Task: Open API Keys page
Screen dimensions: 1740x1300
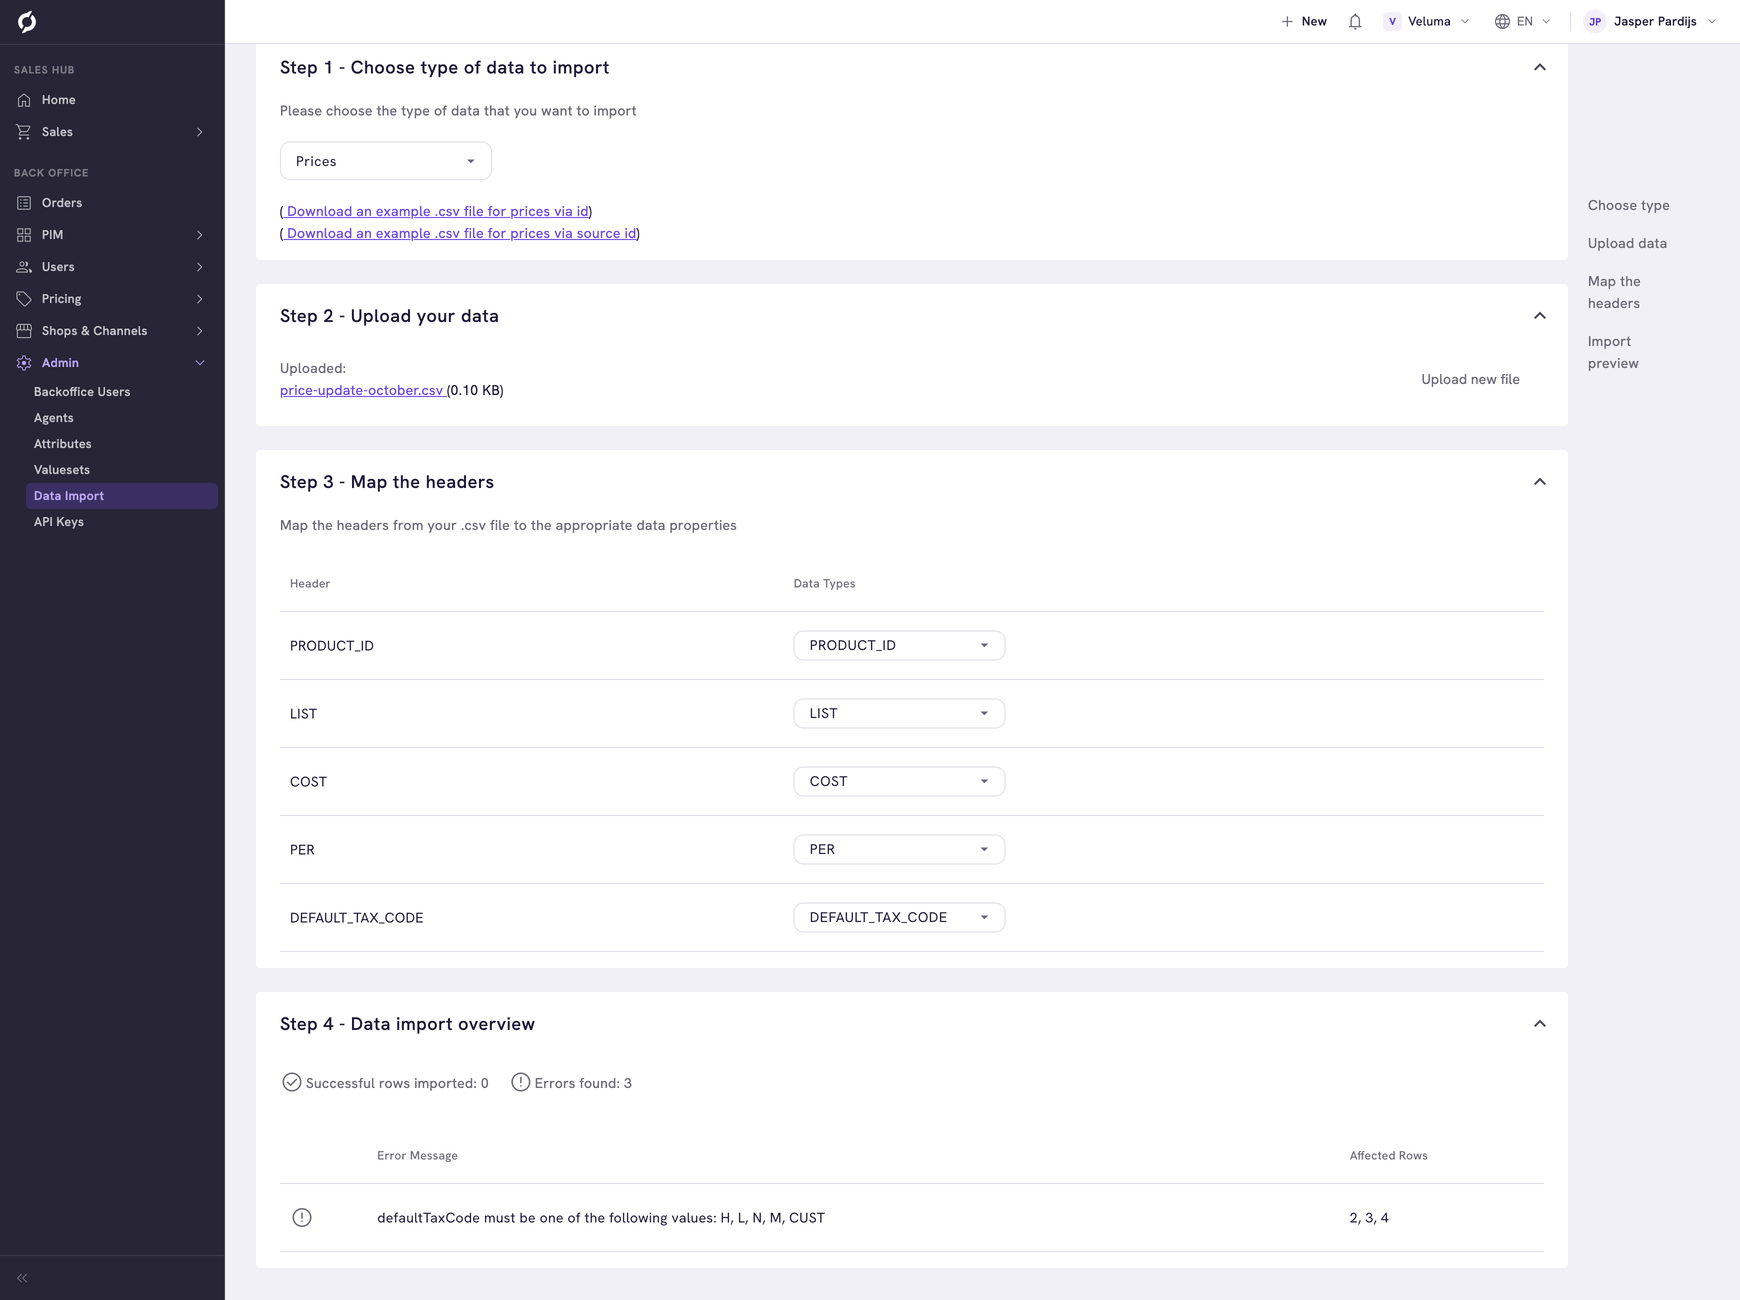Action: coord(59,522)
